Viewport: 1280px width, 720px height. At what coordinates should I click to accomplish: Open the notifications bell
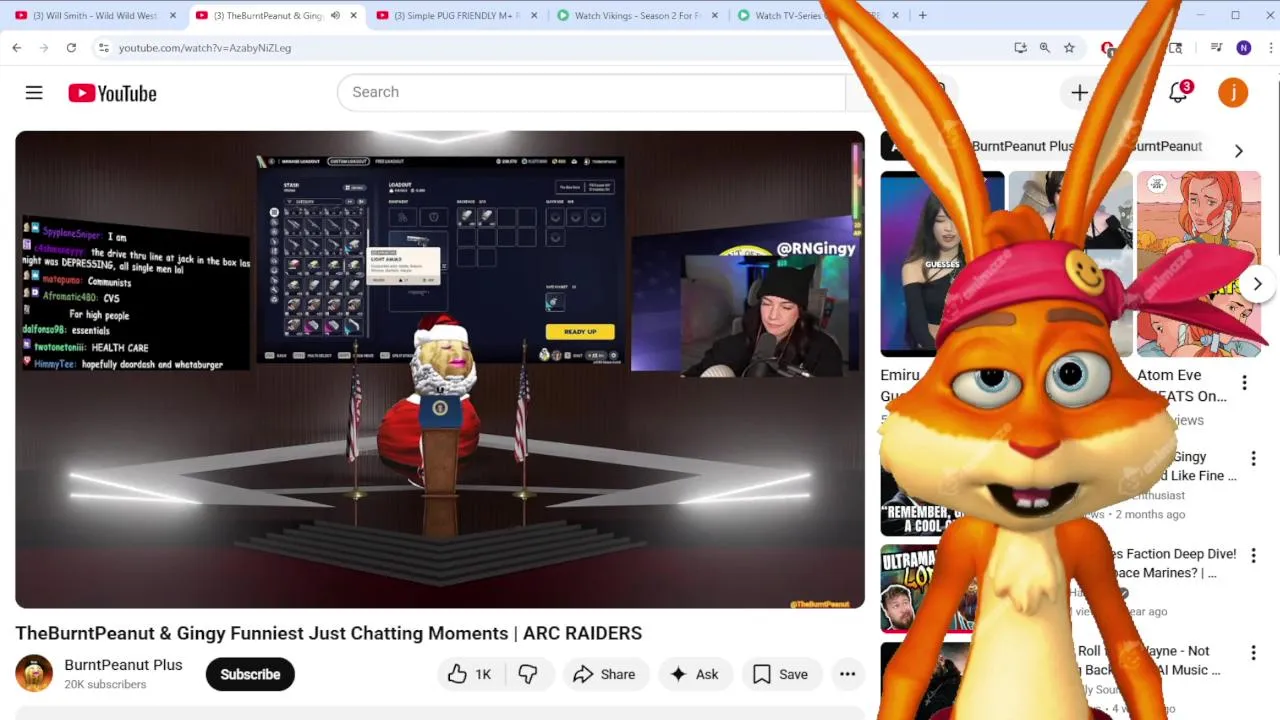coord(1179,92)
